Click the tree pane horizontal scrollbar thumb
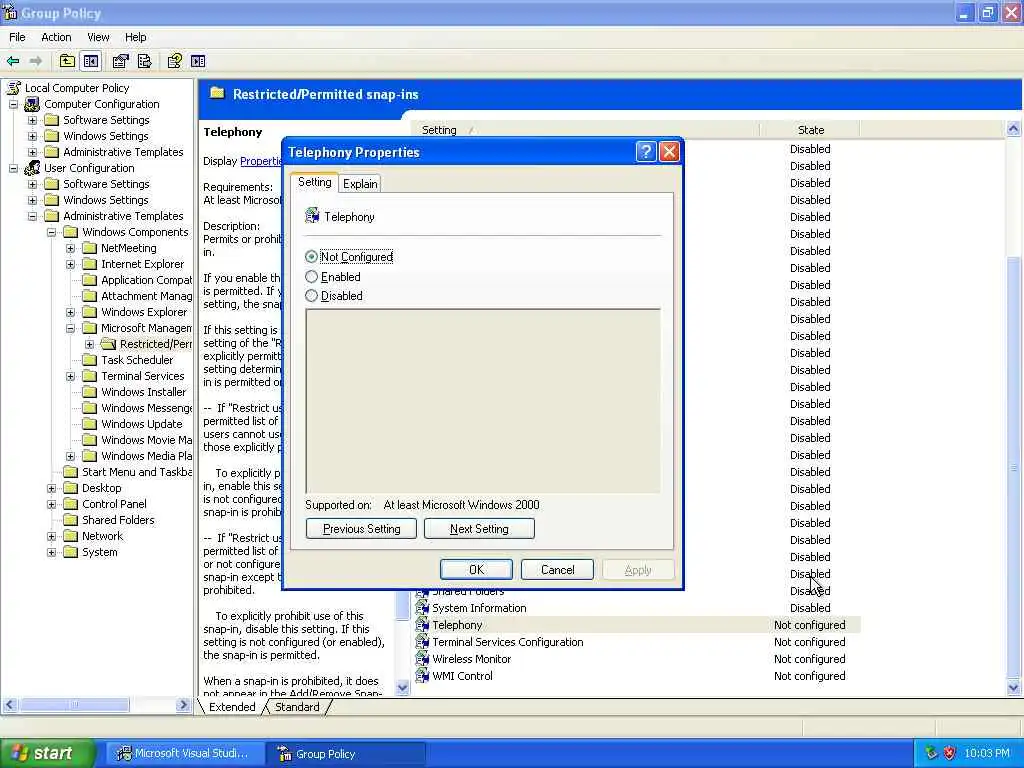Image resolution: width=1024 pixels, height=768 pixels. pyautogui.click(x=74, y=705)
